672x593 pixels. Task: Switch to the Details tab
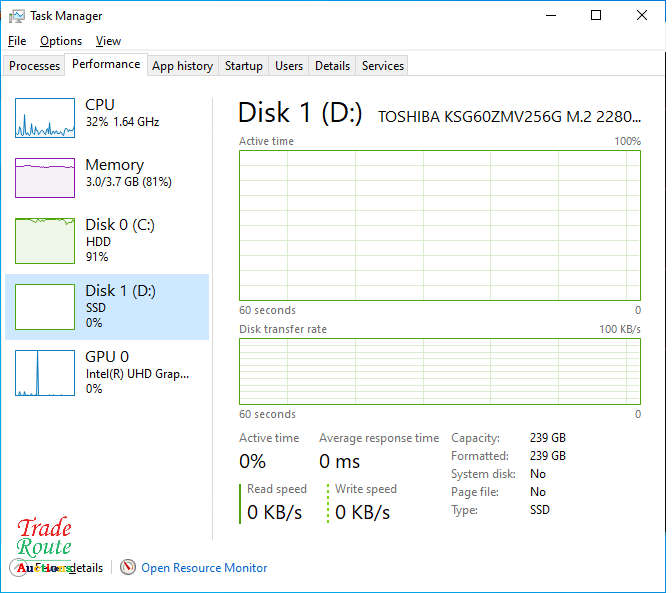(332, 66)
